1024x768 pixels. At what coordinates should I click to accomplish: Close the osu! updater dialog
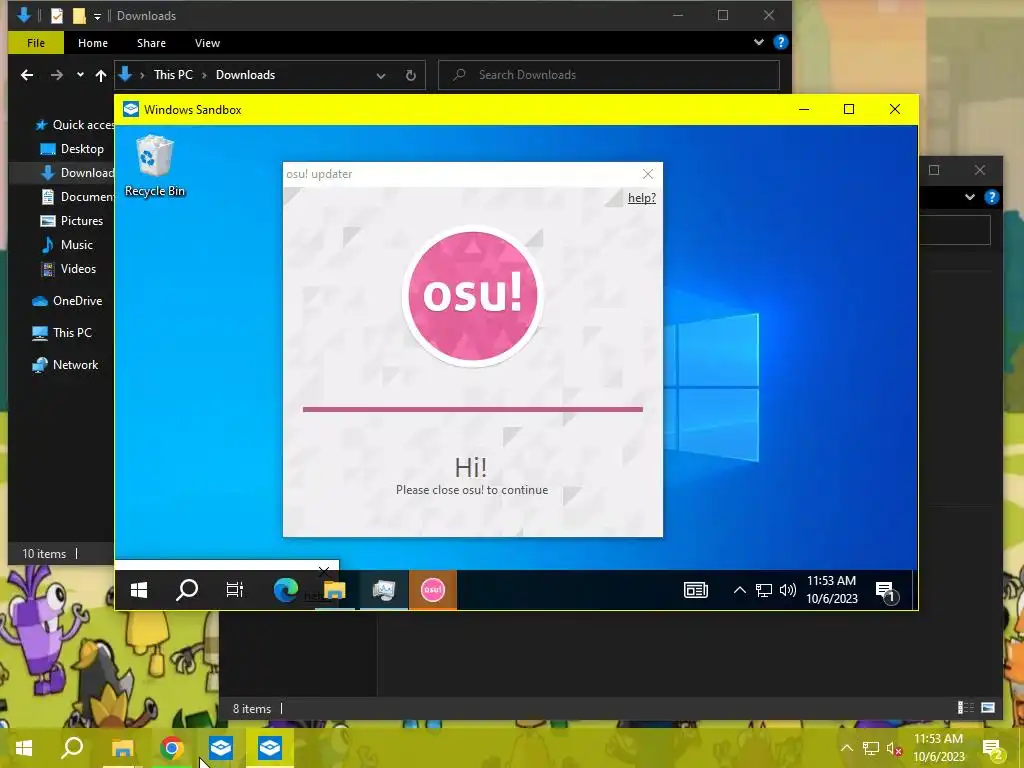tap(647, 174)
